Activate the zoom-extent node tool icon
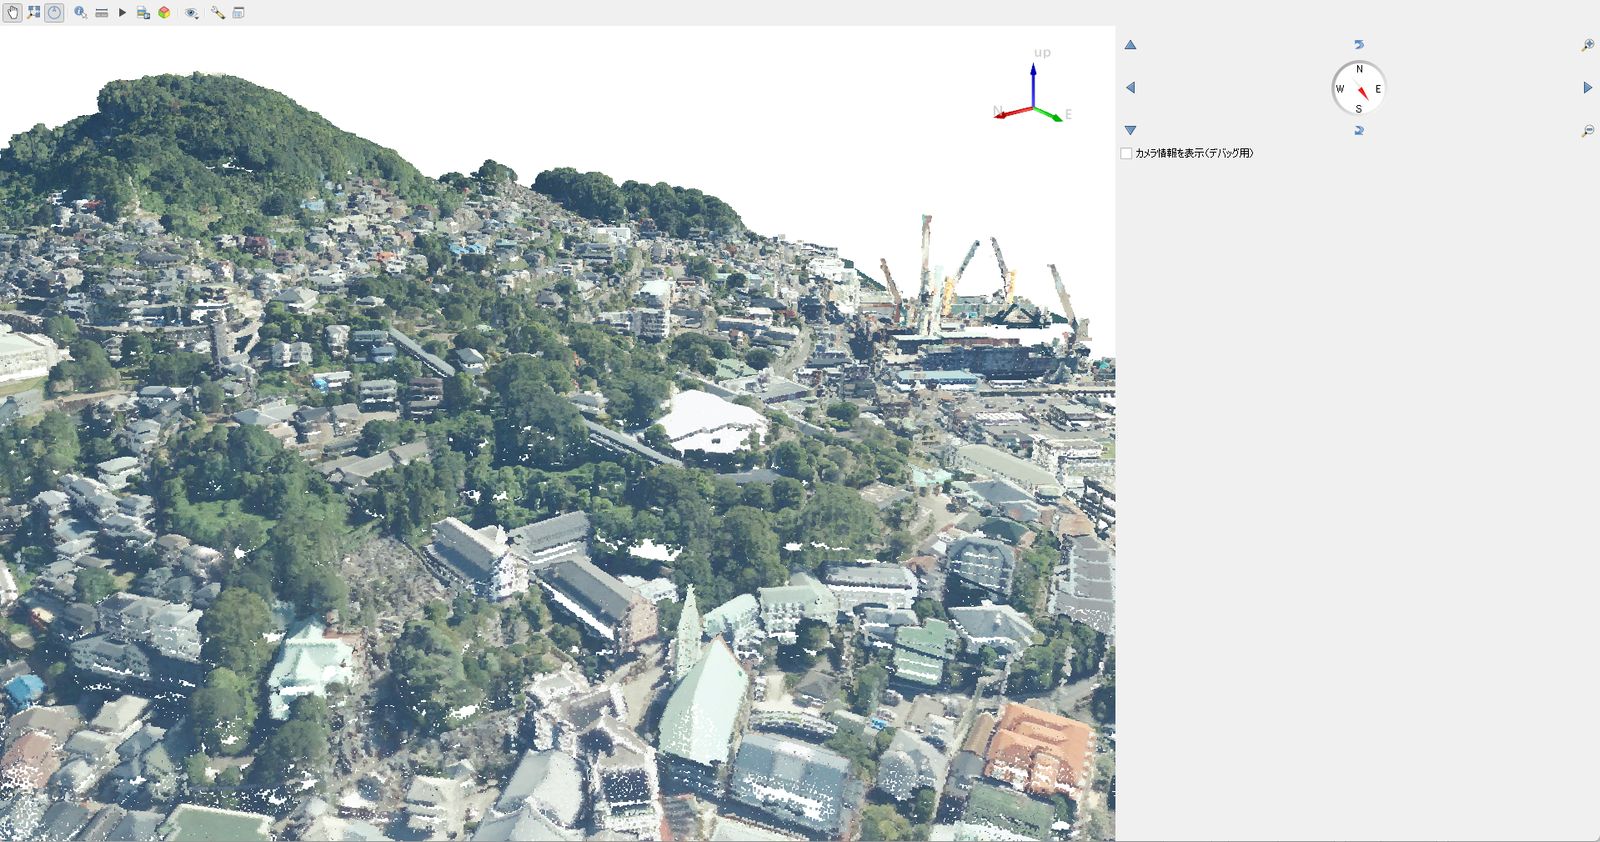1600x842 pixels. [x=33, y=13]
